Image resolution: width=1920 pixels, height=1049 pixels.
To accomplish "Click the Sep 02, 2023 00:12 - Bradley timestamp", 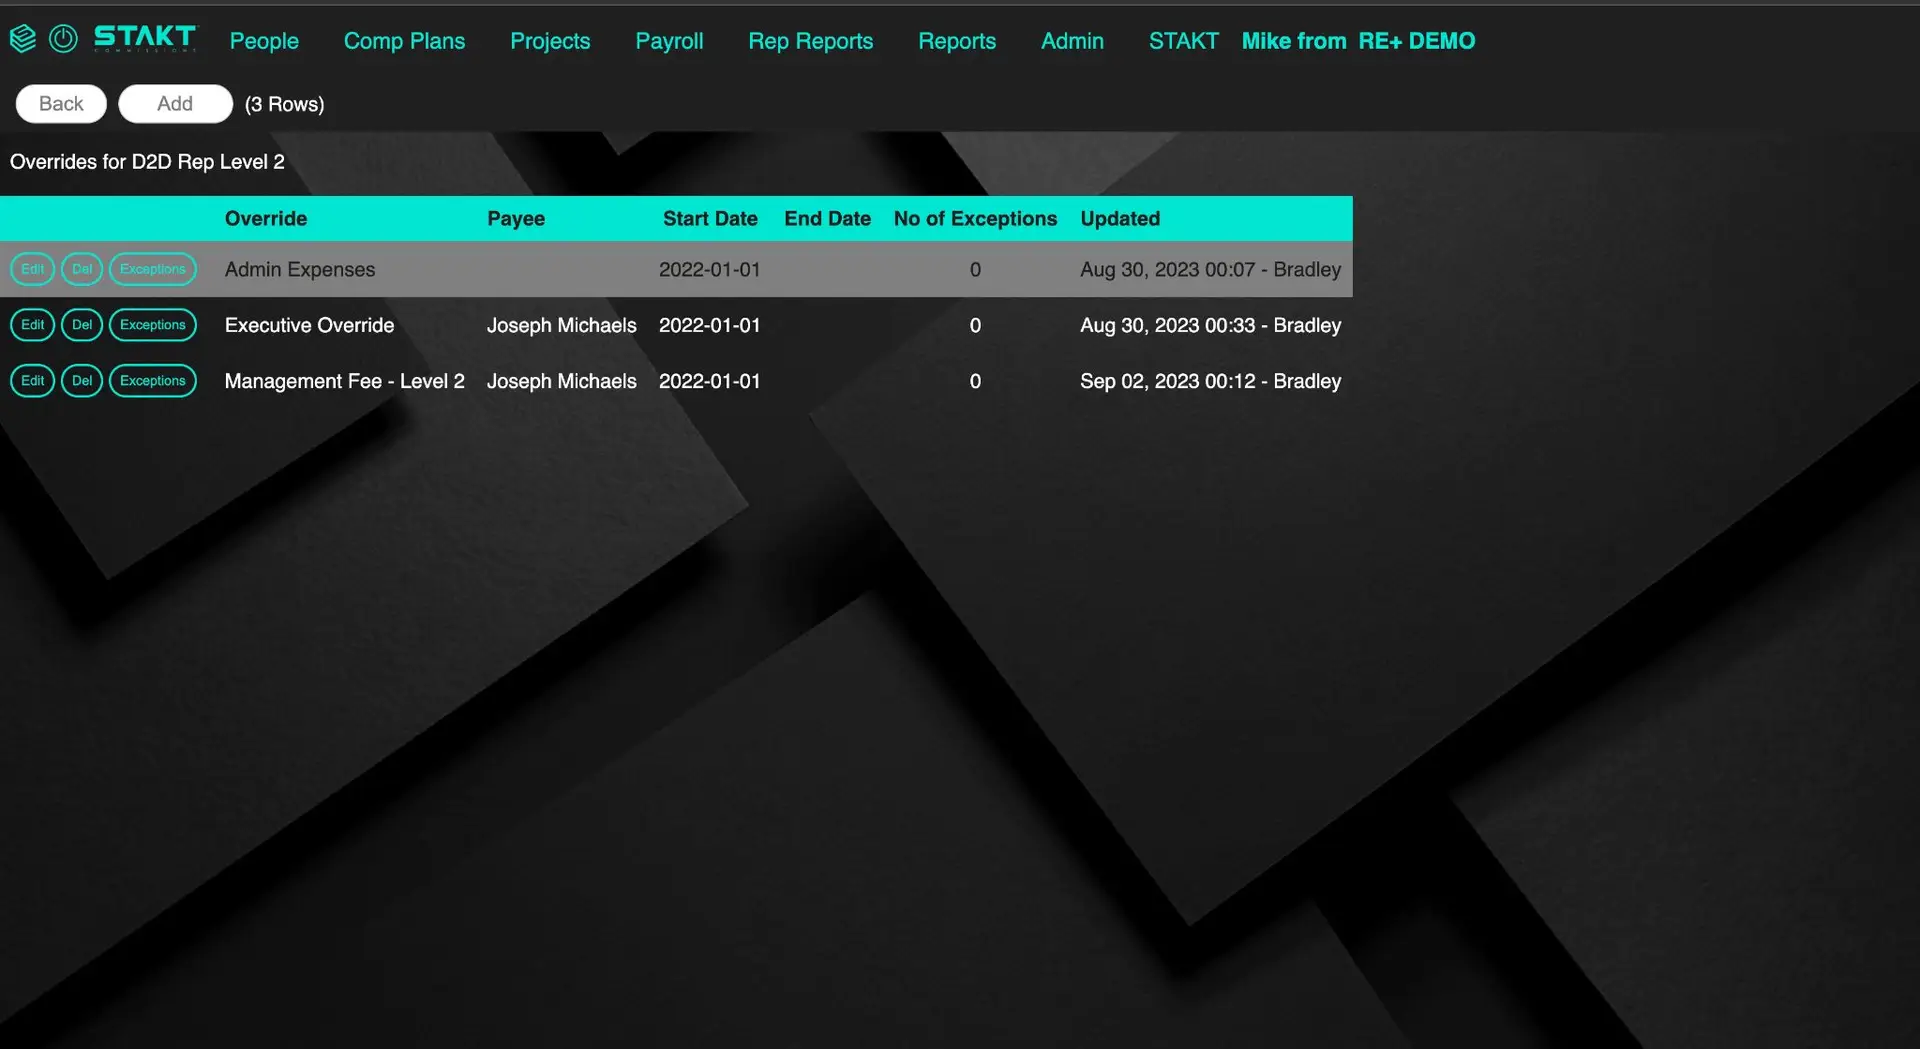I will pos(1210,382).
